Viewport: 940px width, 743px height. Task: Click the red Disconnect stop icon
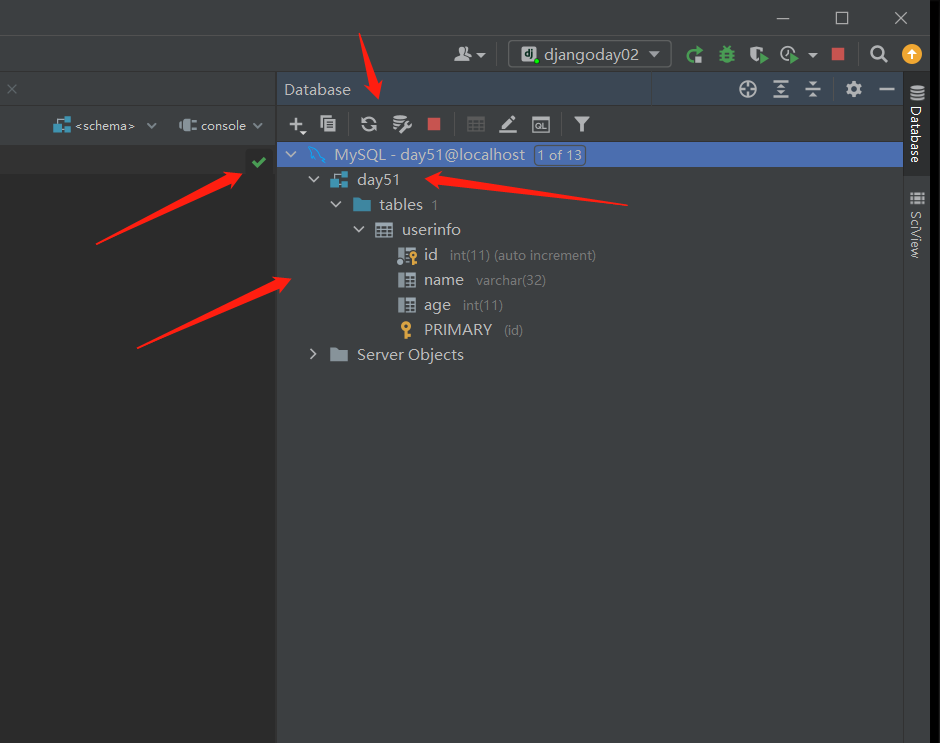[x=434, y=124]
